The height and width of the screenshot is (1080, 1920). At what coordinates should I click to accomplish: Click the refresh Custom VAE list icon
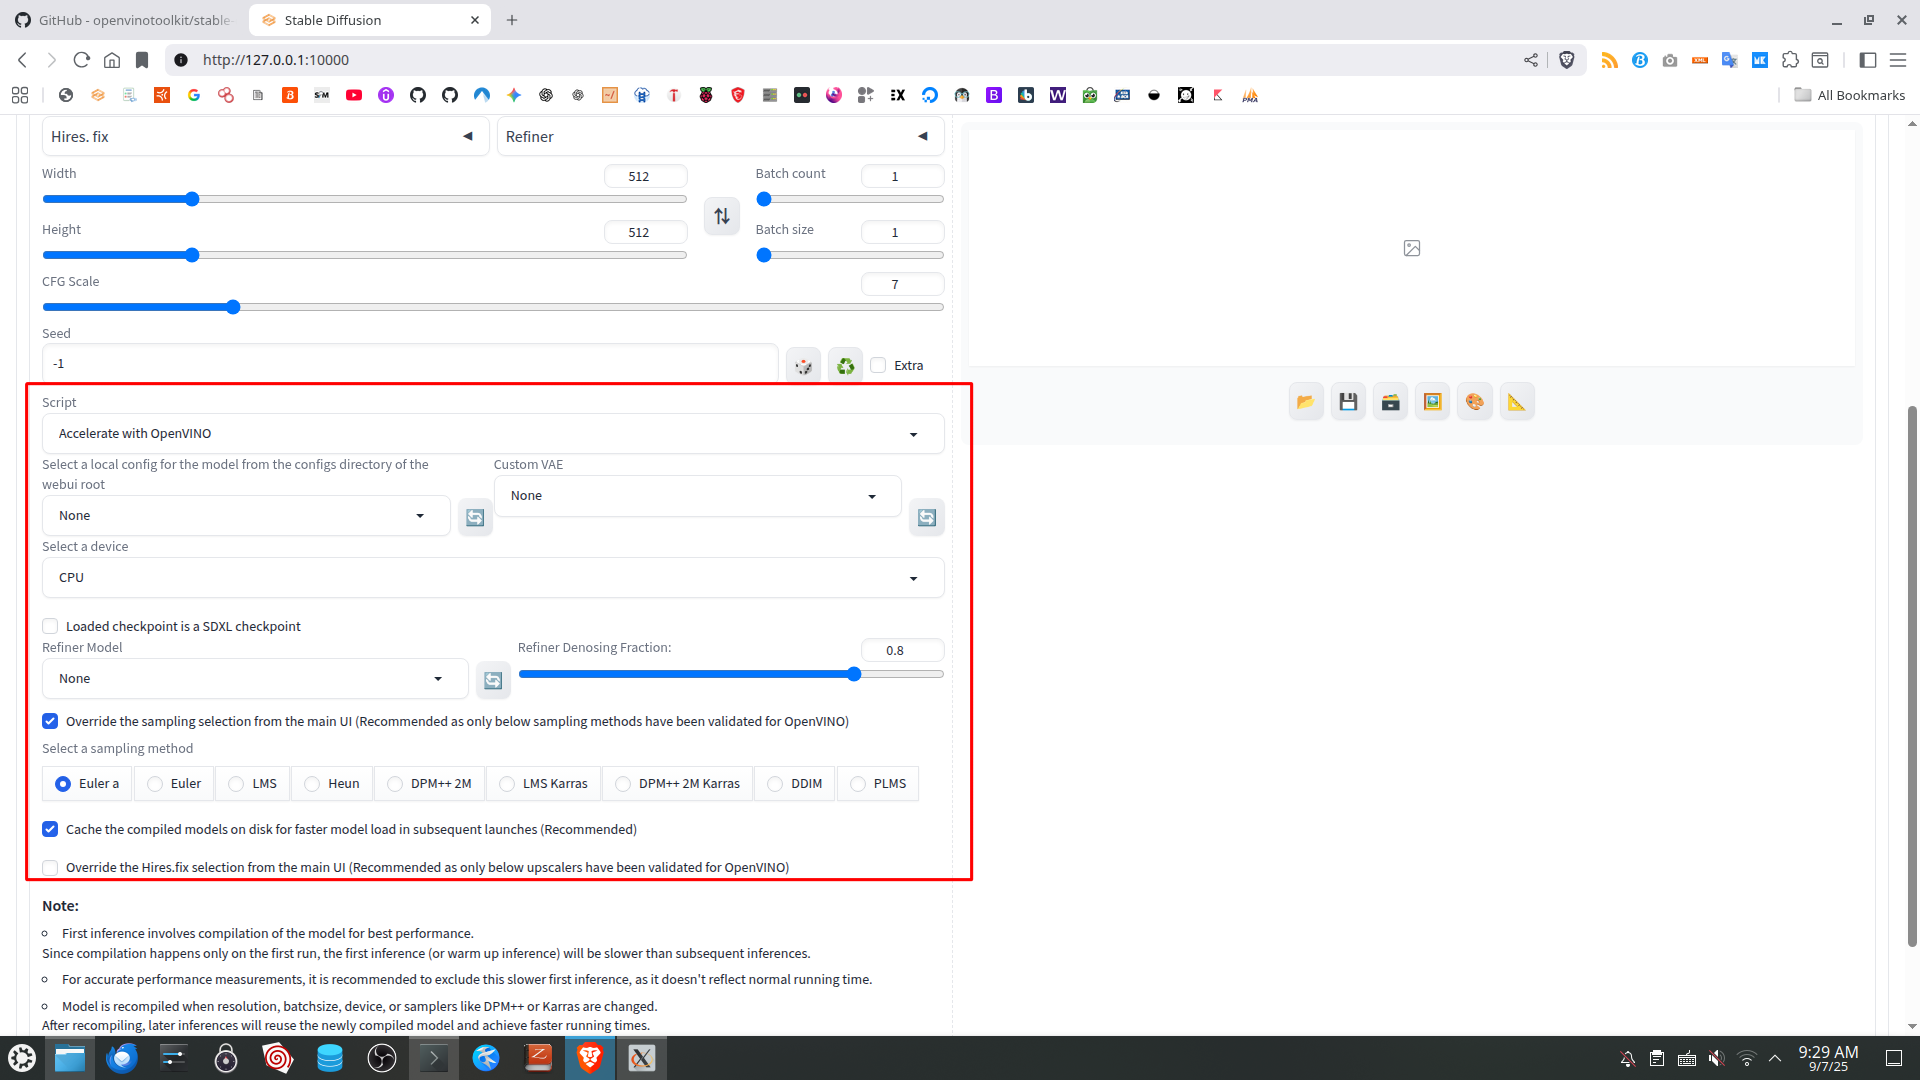926,517
